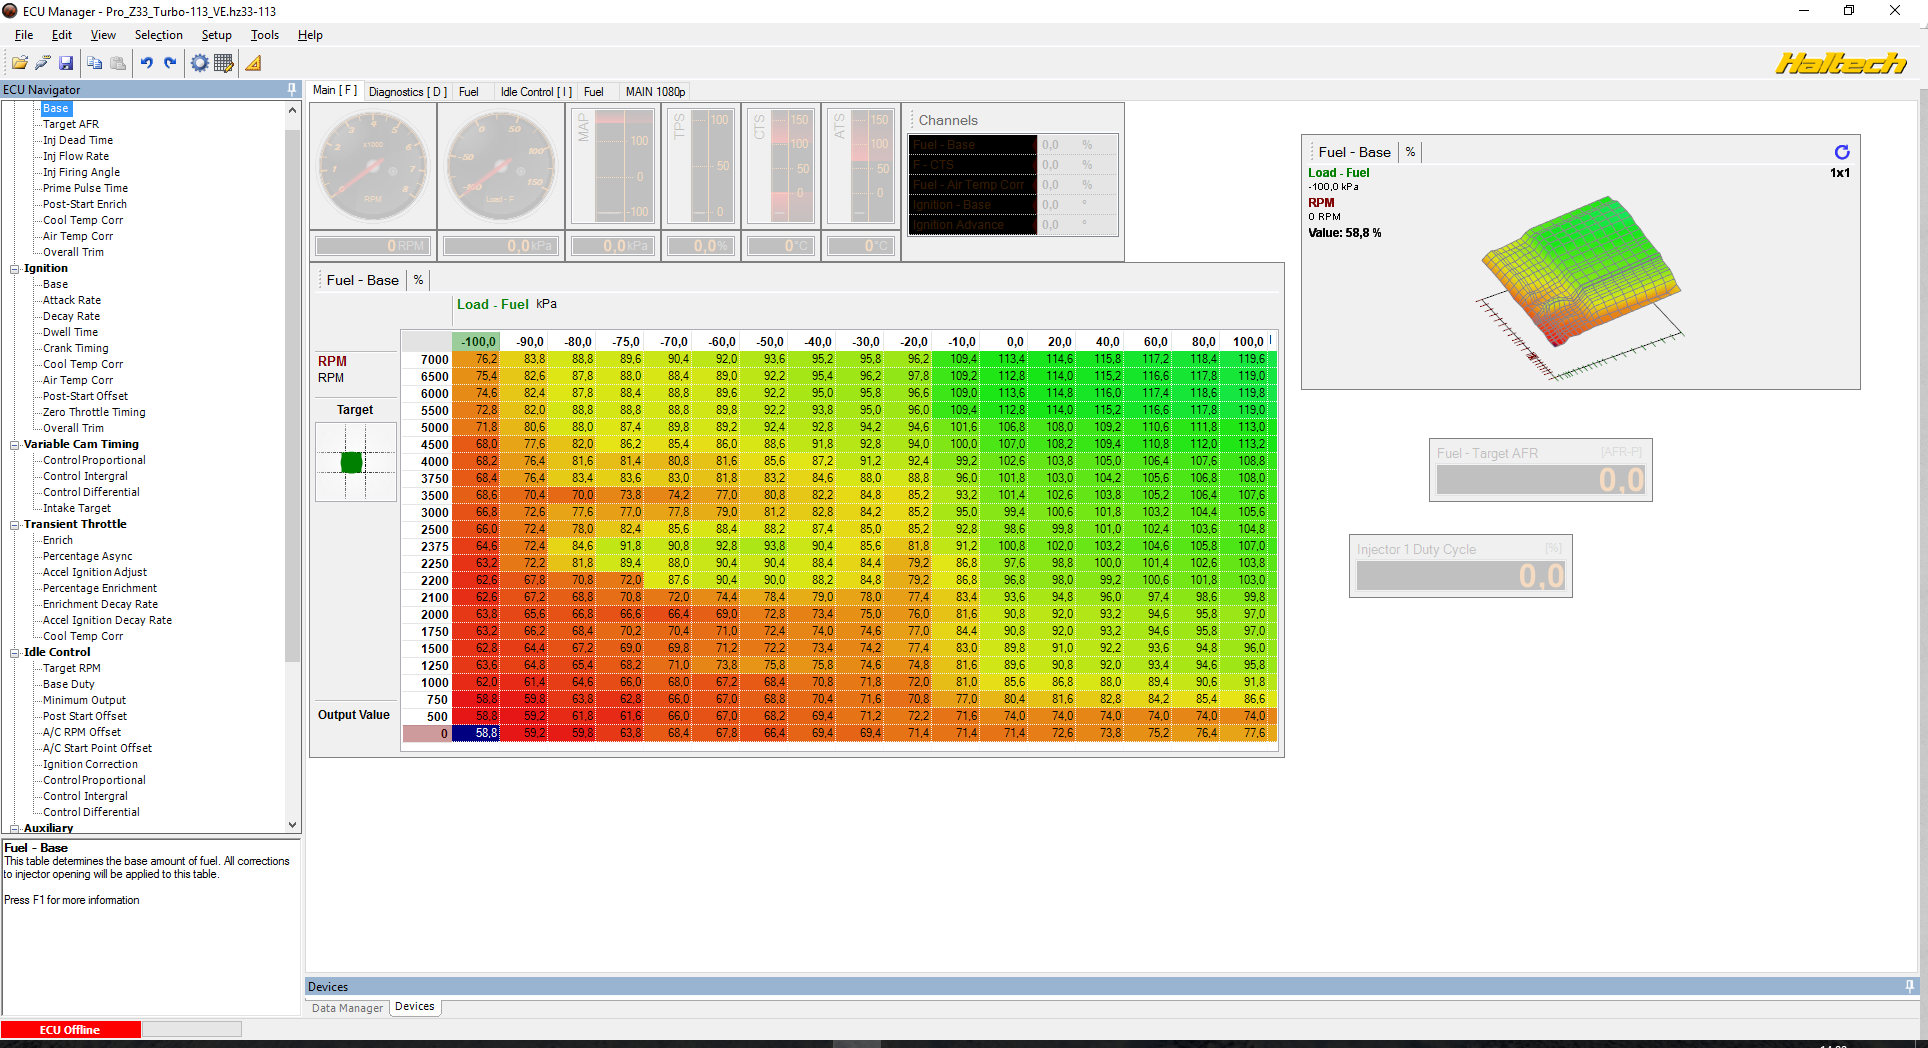Collapse the Idle Control tree group
Image resolution: width=1928 pixels, height=1048 pixels.
point(15,653)
